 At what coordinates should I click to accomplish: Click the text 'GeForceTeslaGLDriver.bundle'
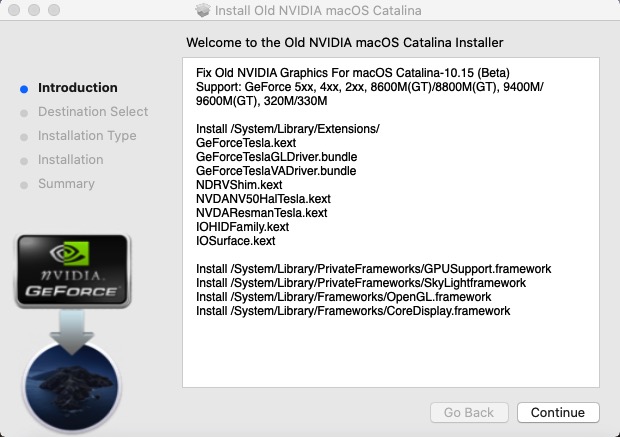(276, 157)
